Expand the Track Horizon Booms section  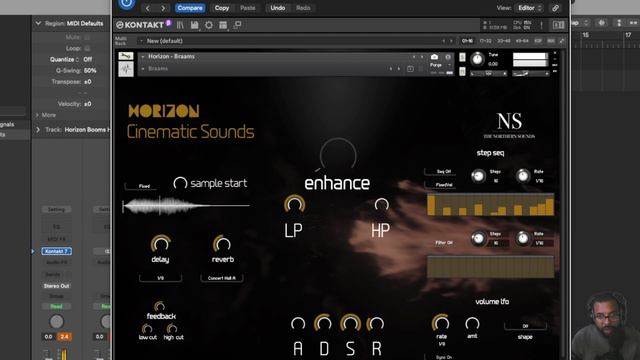[38, 130]
